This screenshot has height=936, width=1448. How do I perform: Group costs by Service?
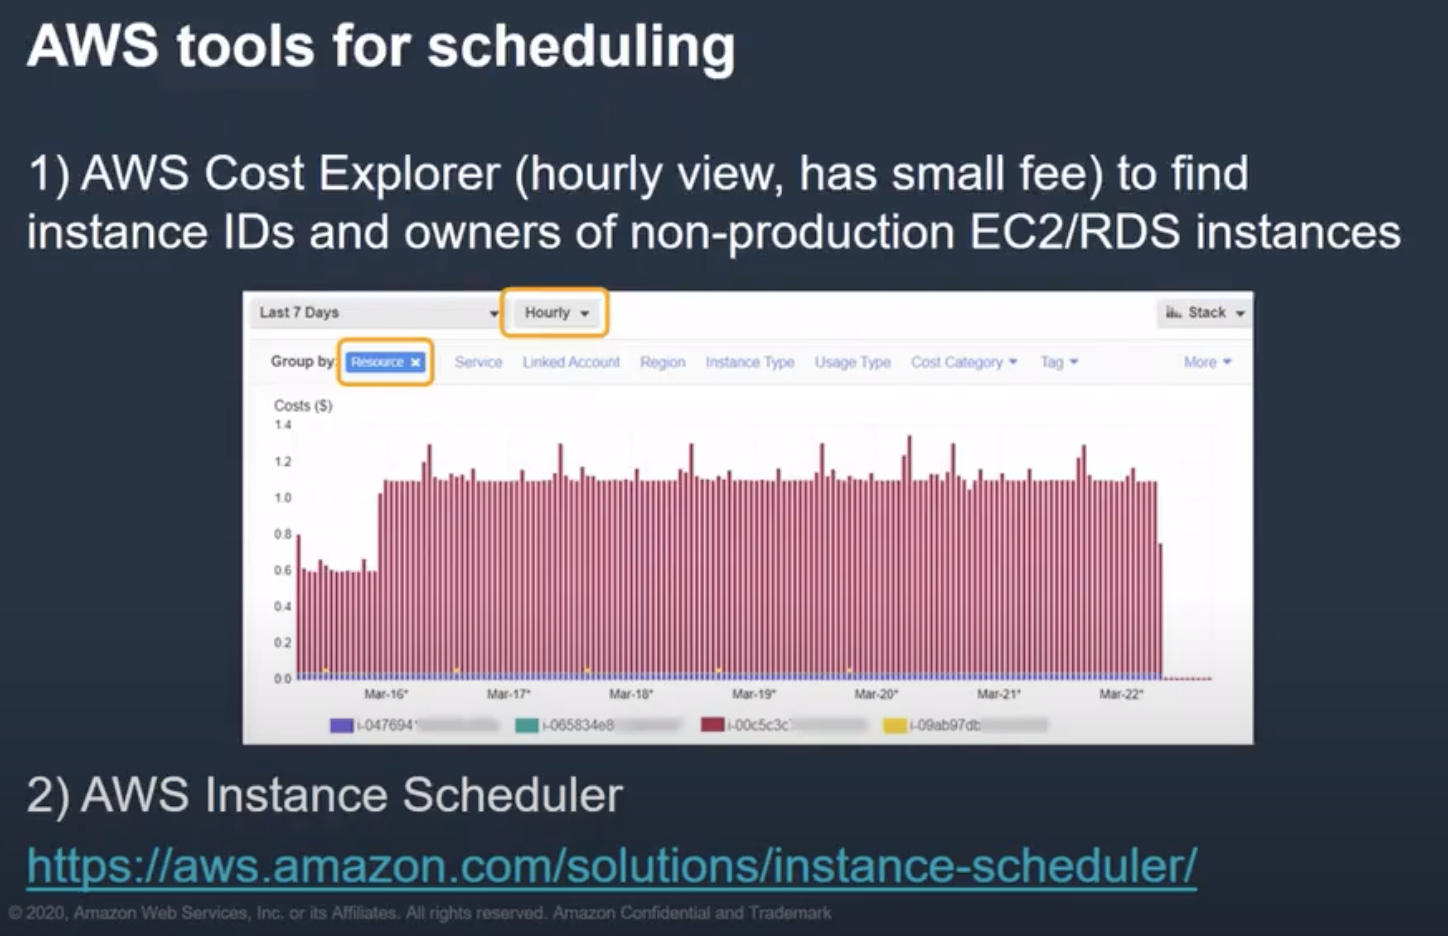click(478, 362)
